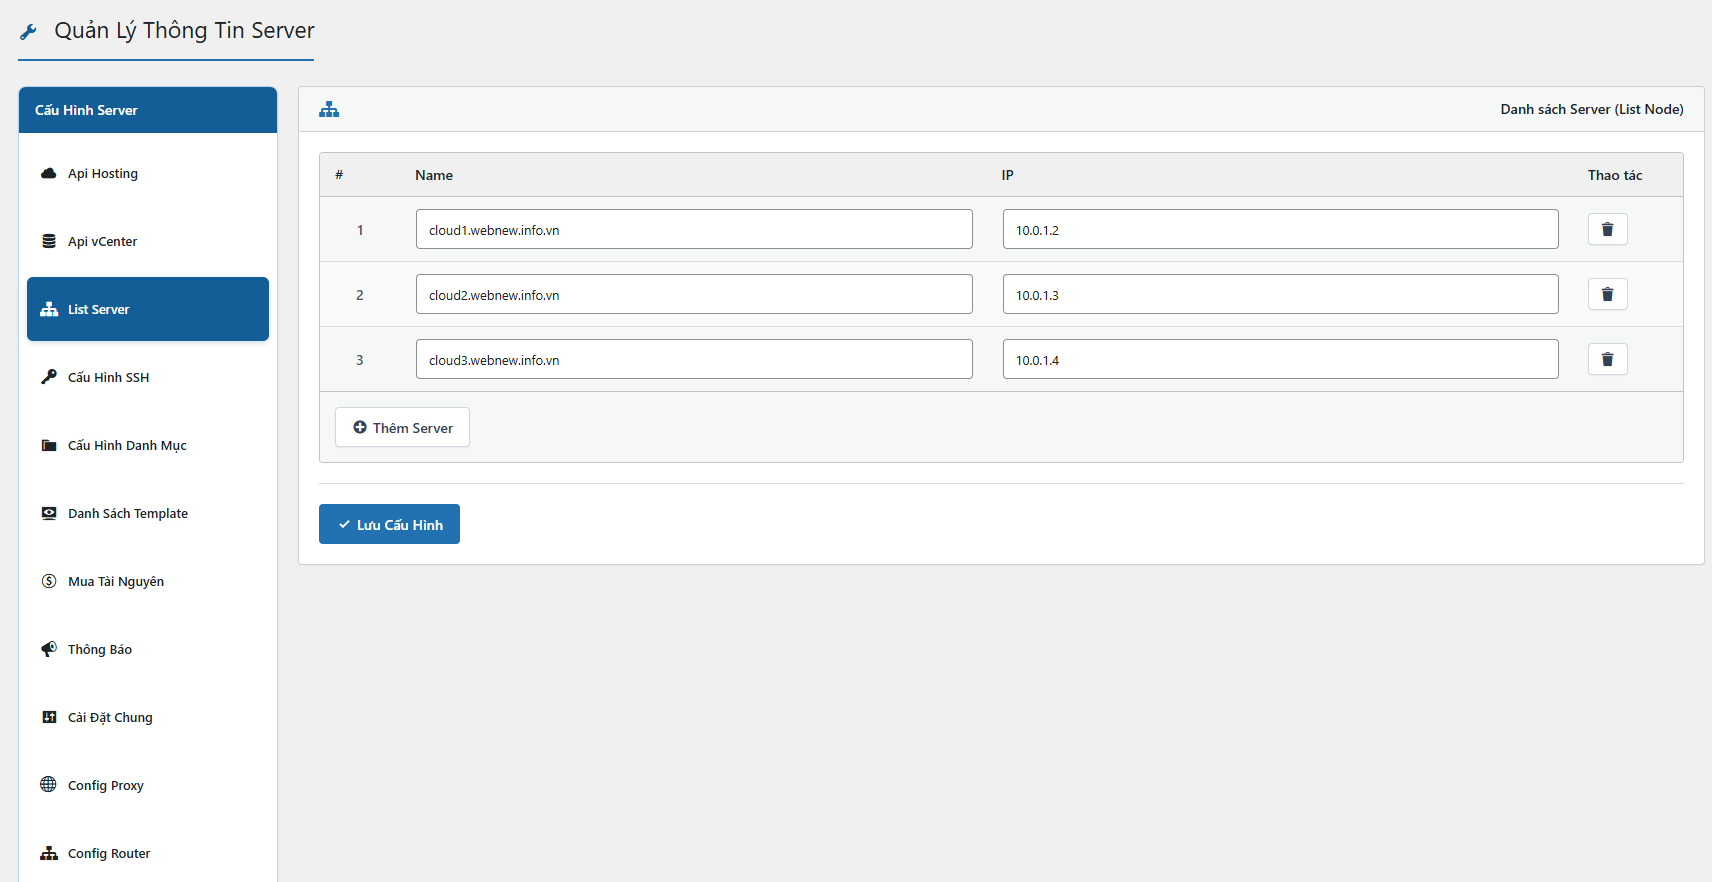Viewport: 1712px width, 882px height.
Task: Remove server with IP 10.0.1.4
Action: pos(1607,359)
